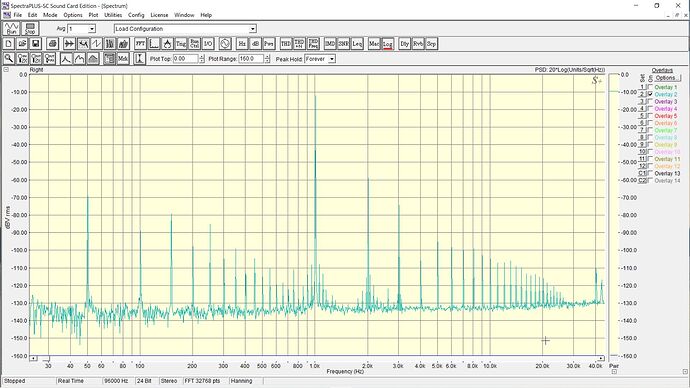690x388 pixels.
Task: Click the Dly delay finder icon
Action: 404,44
